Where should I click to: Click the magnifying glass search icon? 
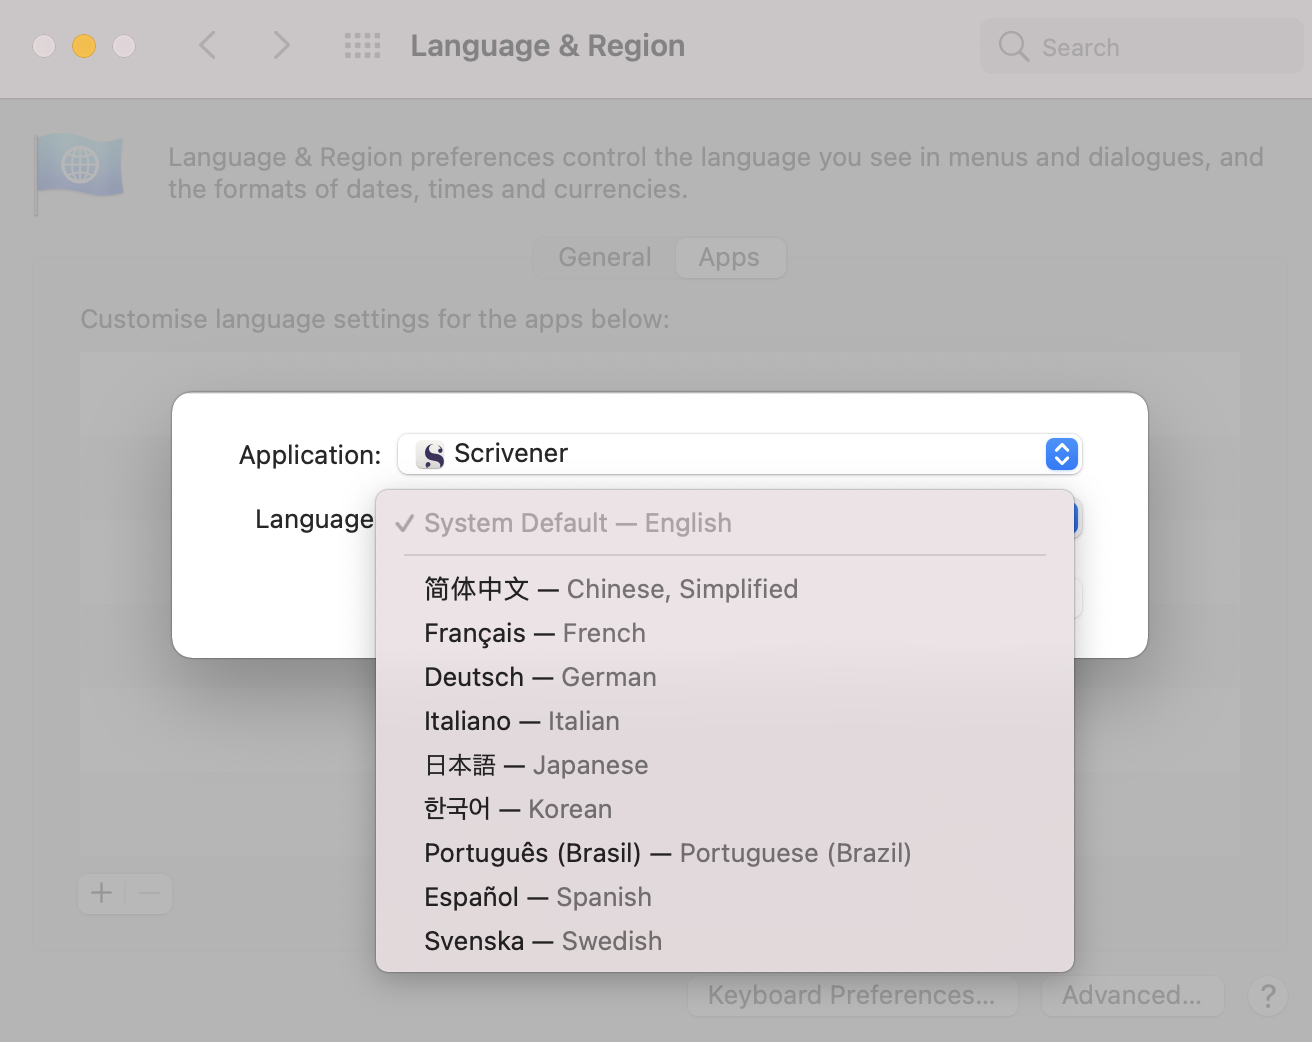point(1013,46)
